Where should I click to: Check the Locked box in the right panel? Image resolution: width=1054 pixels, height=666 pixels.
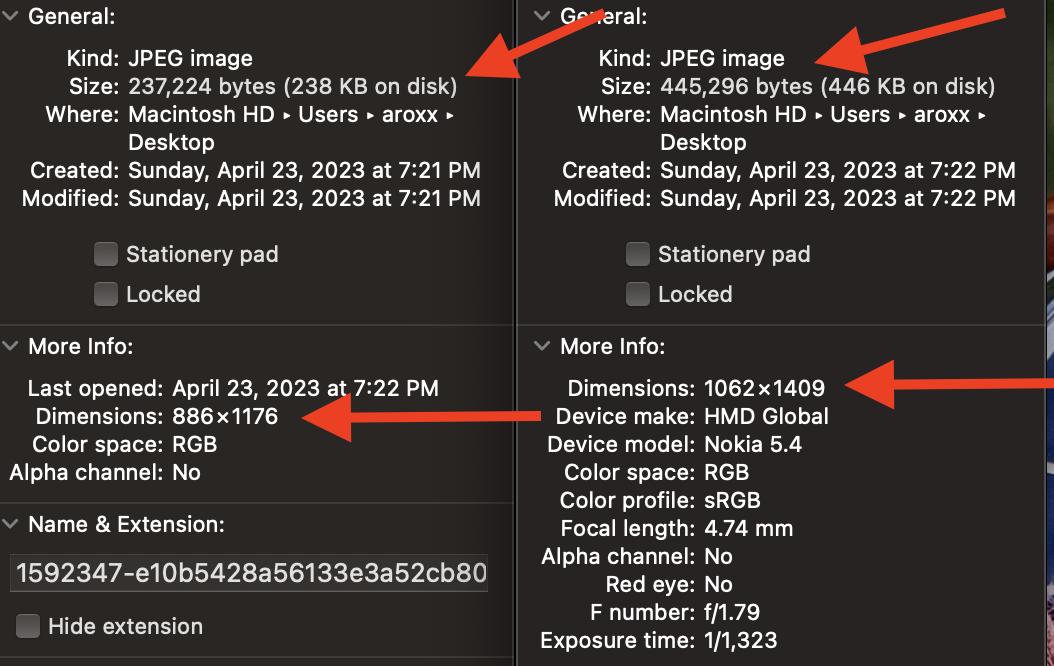coord(637,294)
